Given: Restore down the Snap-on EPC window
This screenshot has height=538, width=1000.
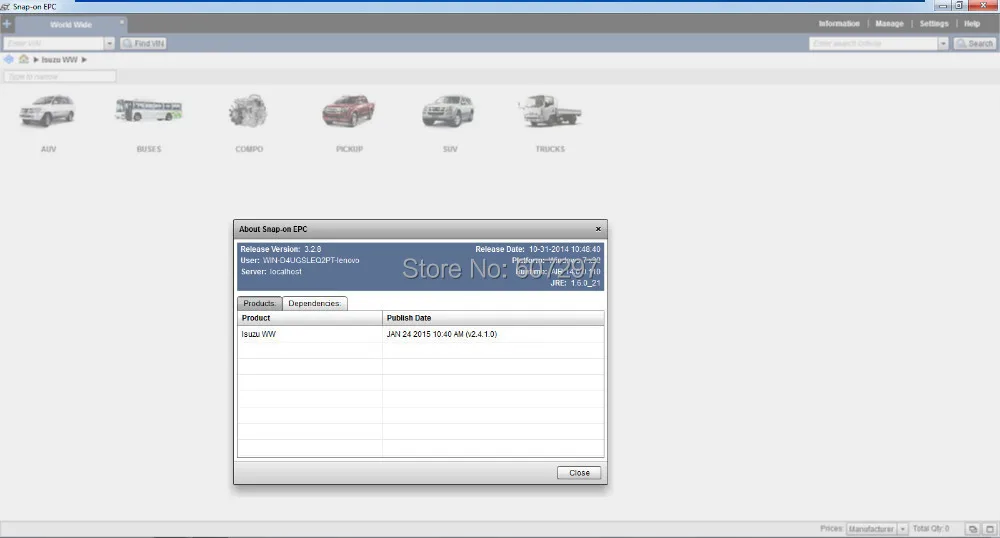Looking at the screenshot, I should 959,6.
